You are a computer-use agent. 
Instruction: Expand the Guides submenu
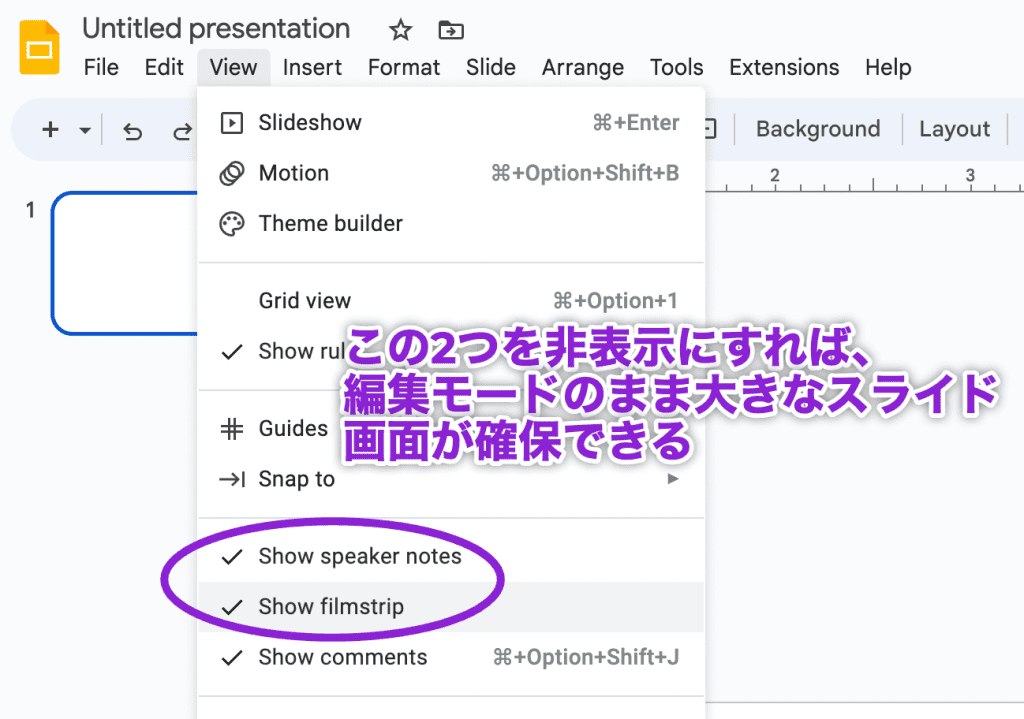pyautogui.click(x=292, y=428)
